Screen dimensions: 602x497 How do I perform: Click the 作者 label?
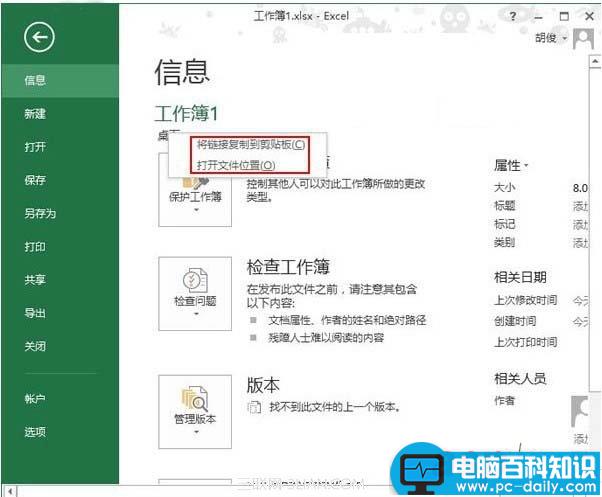(x=504, y=401)
